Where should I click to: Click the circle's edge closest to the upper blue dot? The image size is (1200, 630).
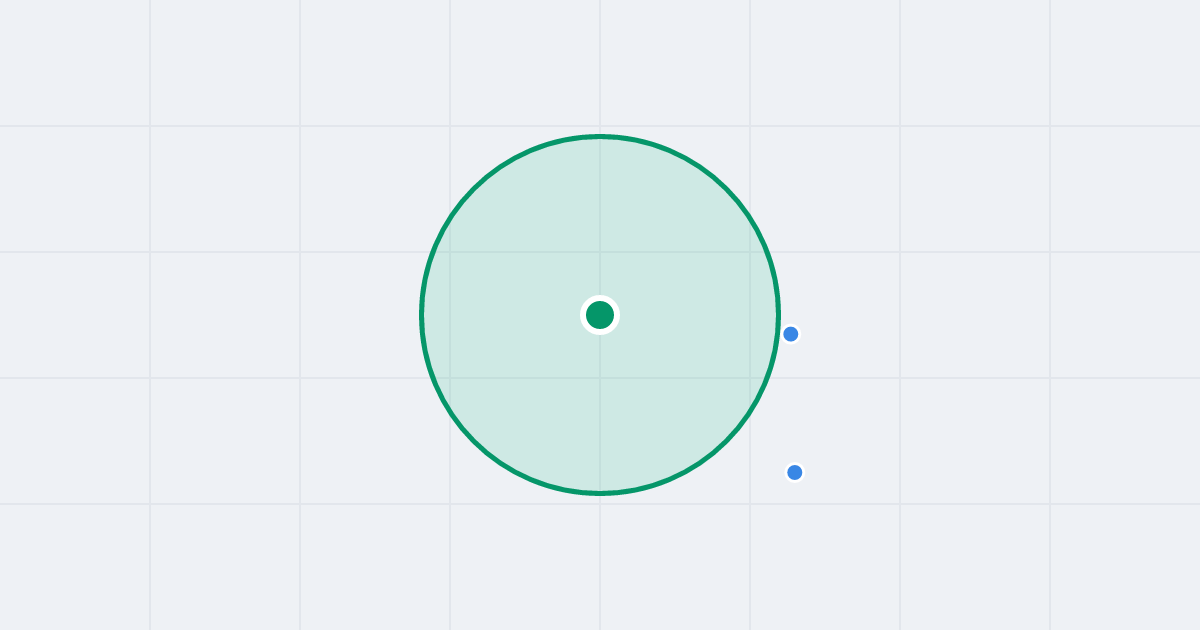tap(777, 333)
